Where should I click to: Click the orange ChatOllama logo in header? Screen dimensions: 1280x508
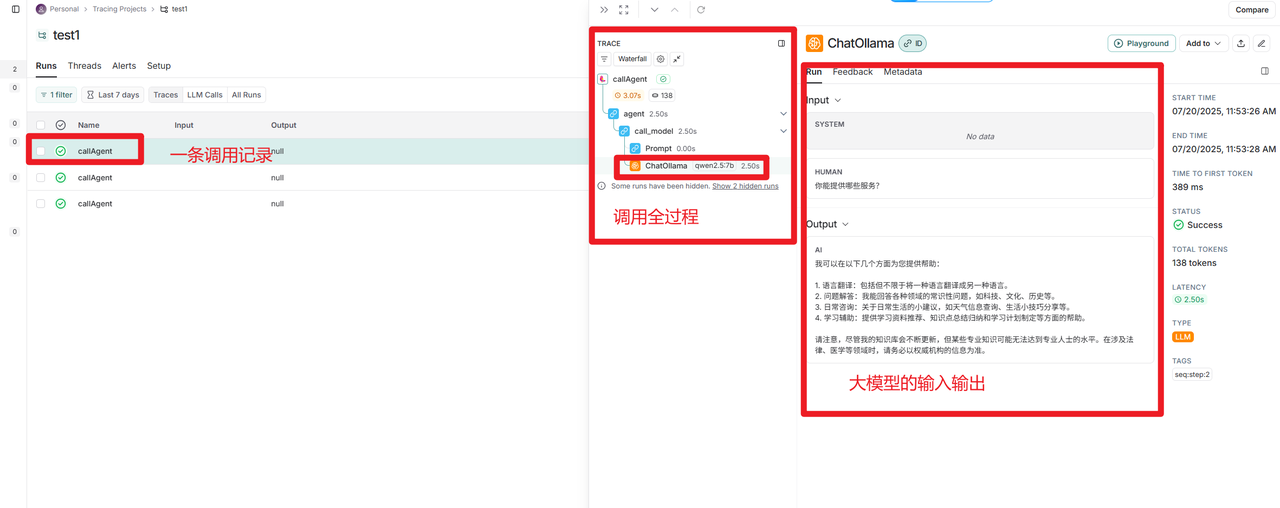click(814, 44)
